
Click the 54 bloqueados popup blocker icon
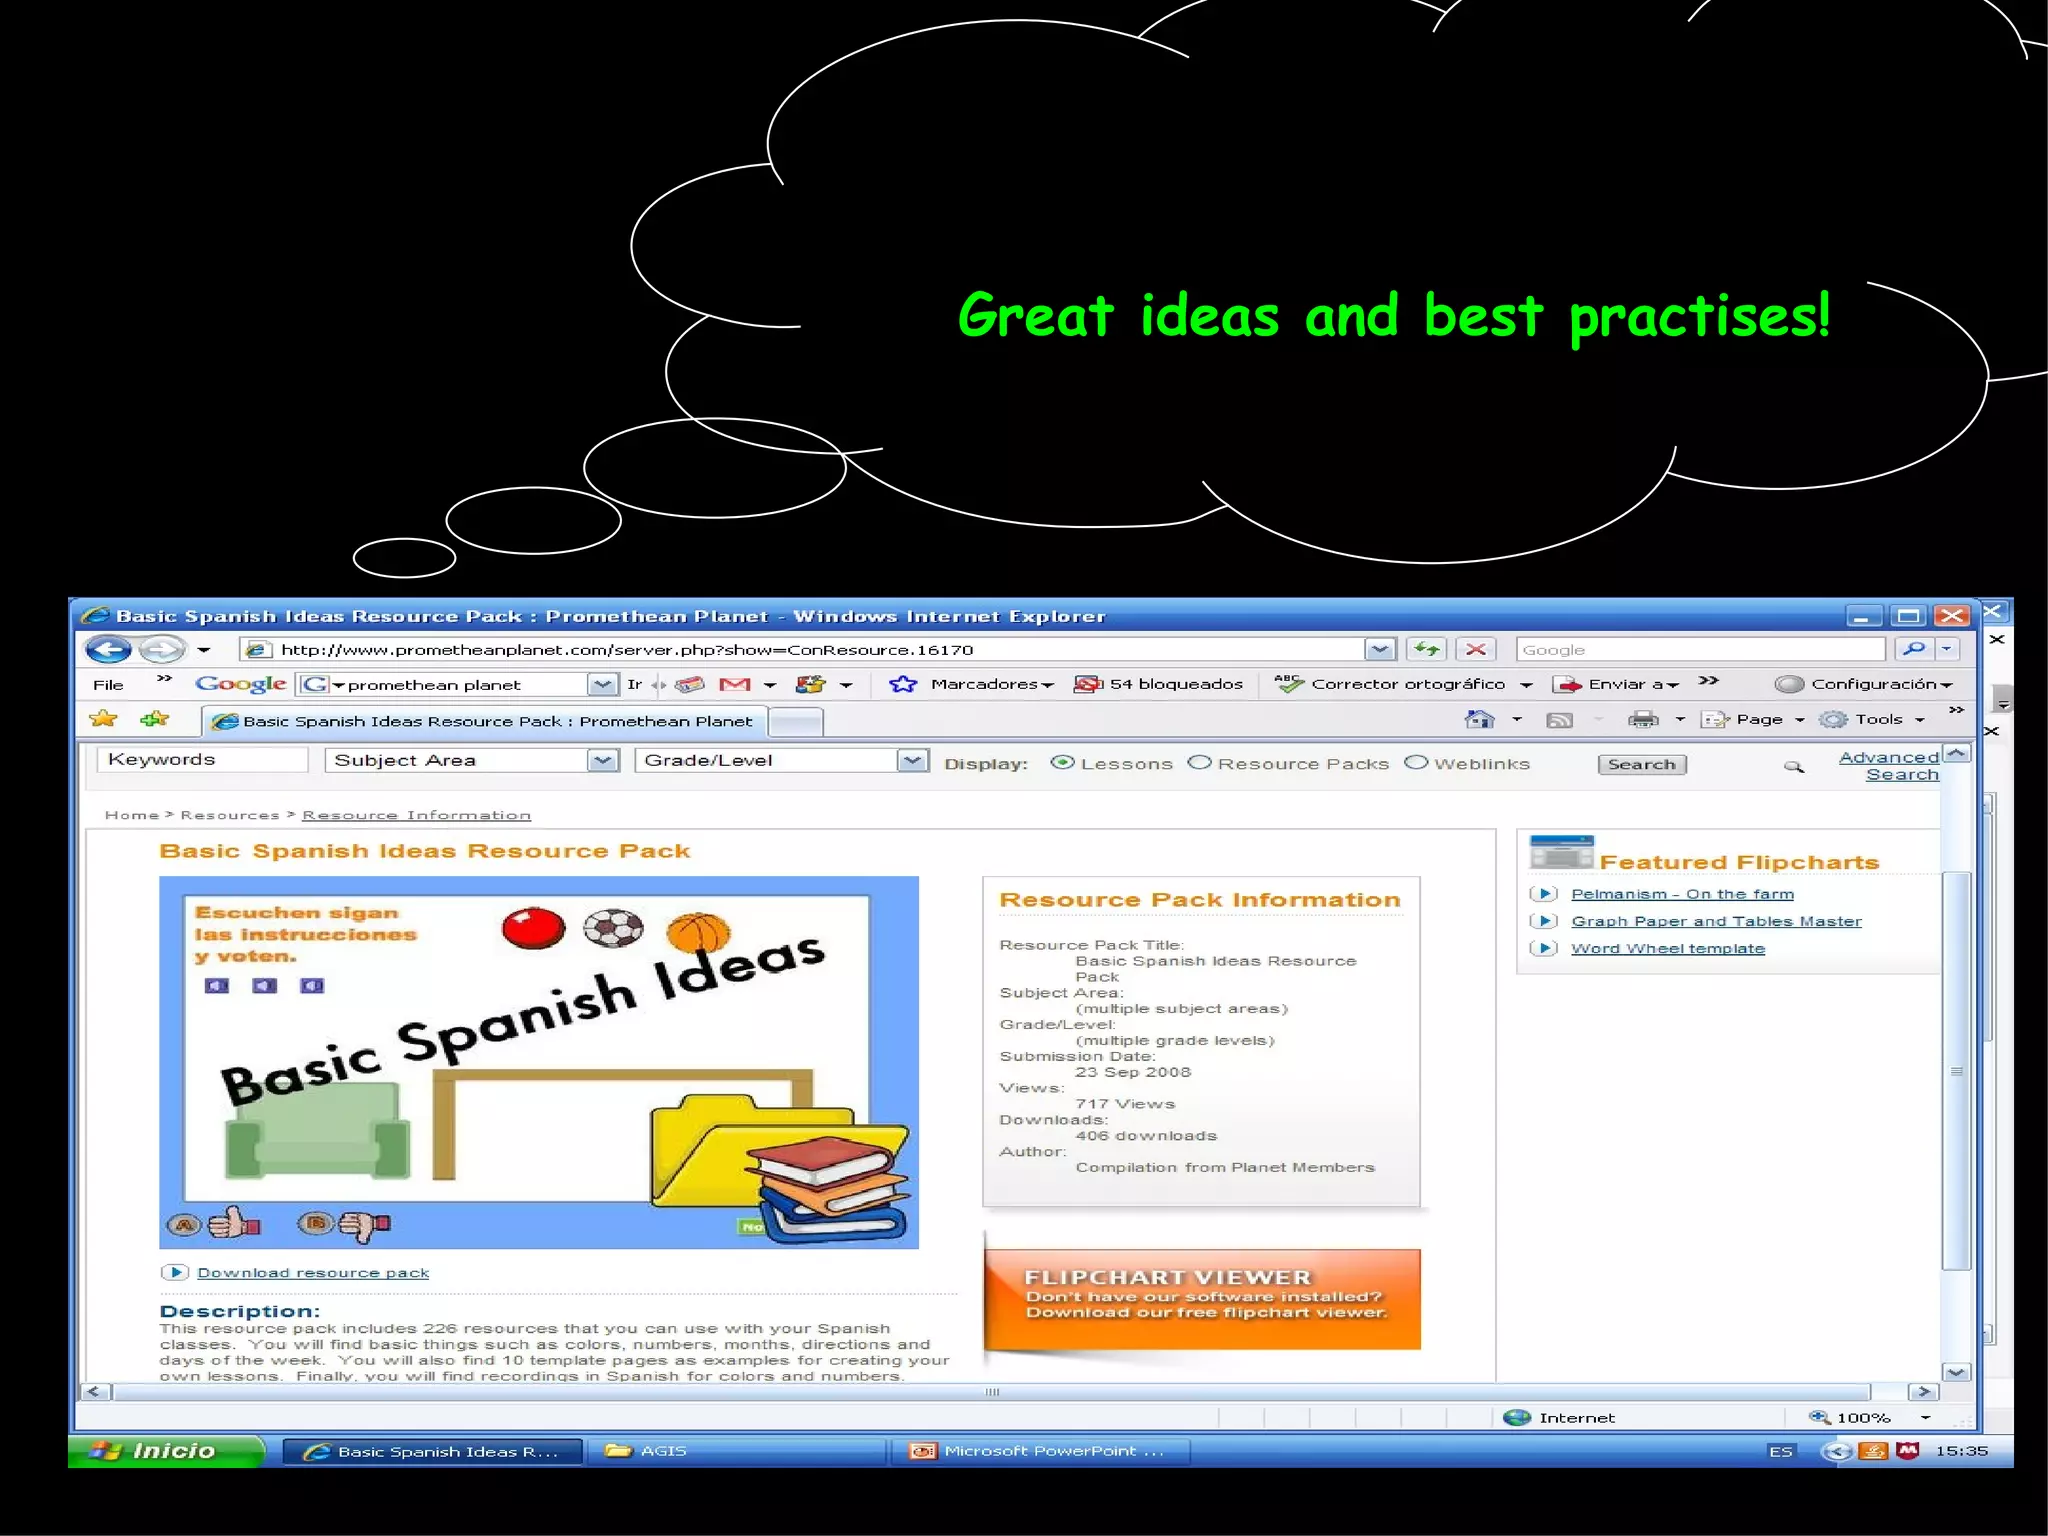[1088, 684]
